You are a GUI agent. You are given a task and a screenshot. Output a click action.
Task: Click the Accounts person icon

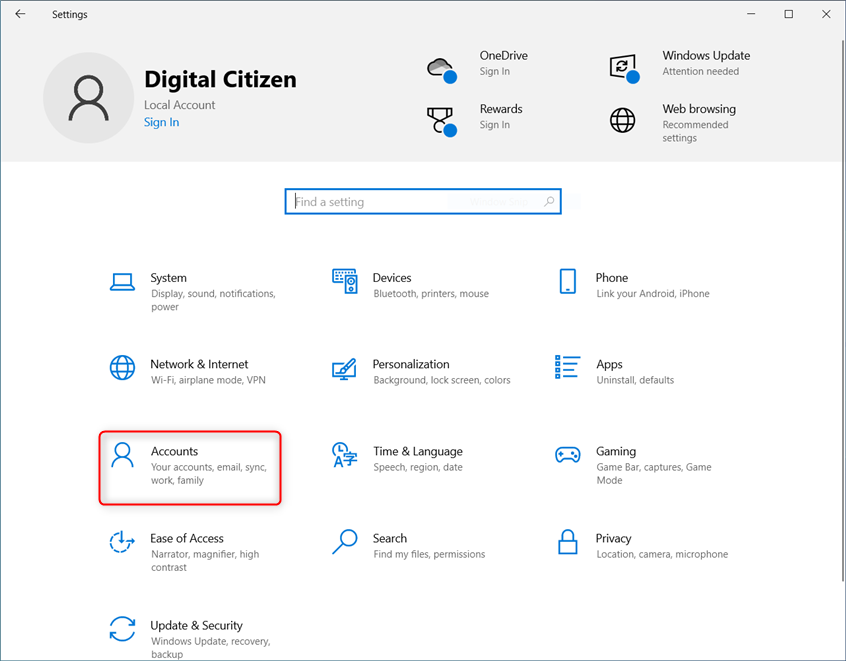[122, 455]
